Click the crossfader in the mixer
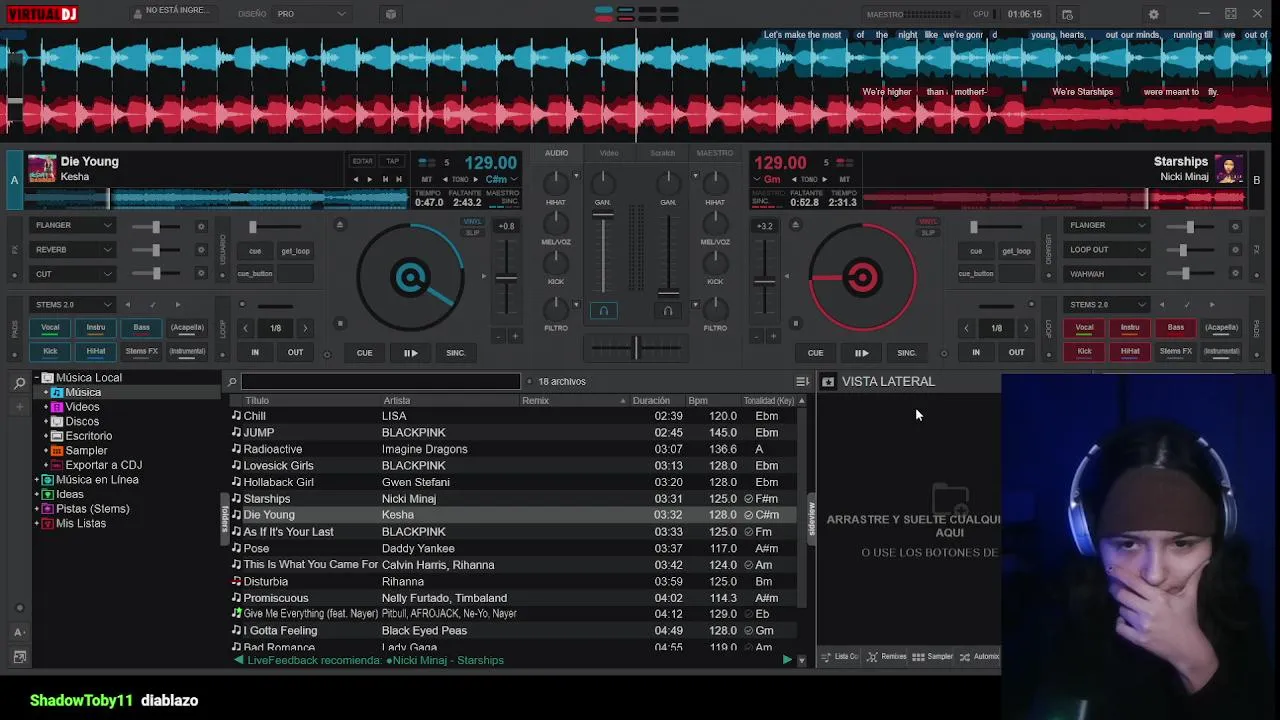The height and width of the screenshot is (720, 1280). [x=635, y=348]
